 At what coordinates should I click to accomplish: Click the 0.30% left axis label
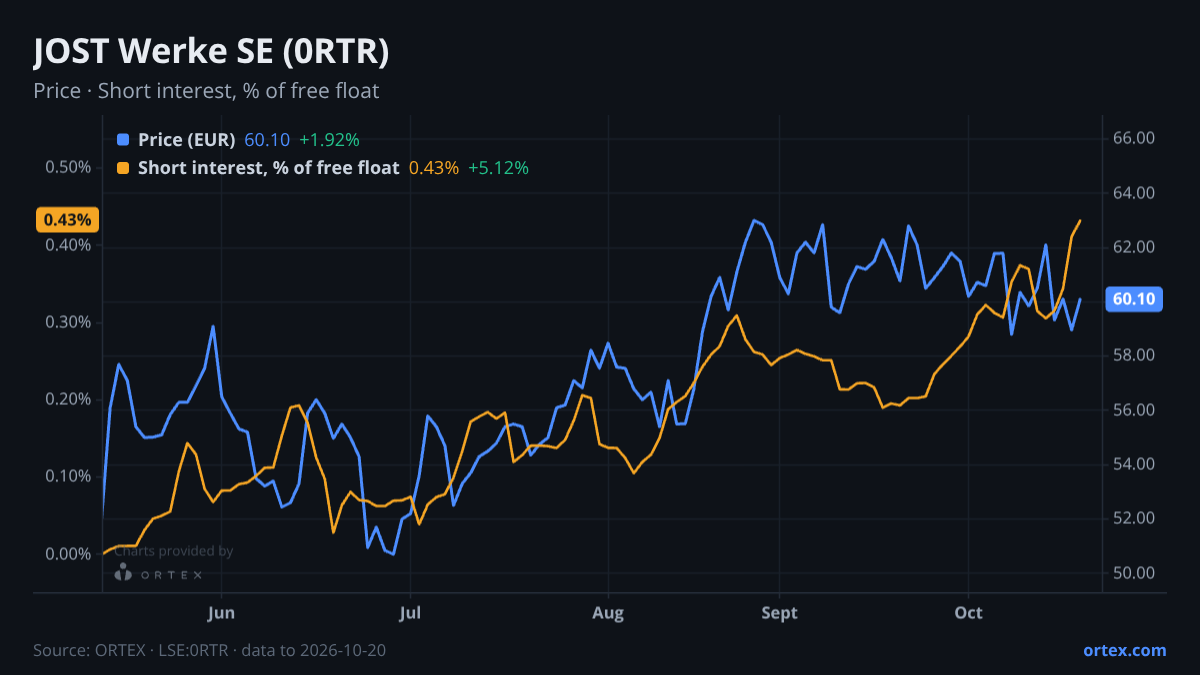(68, 322)
